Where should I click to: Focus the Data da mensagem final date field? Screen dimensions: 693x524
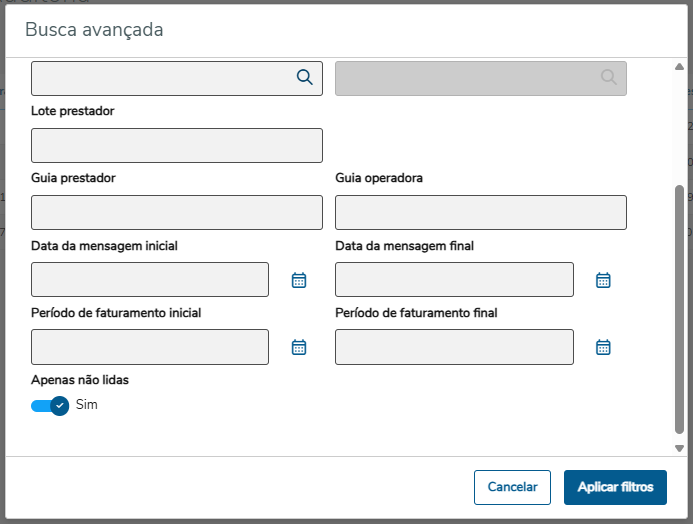click(454, 280)
